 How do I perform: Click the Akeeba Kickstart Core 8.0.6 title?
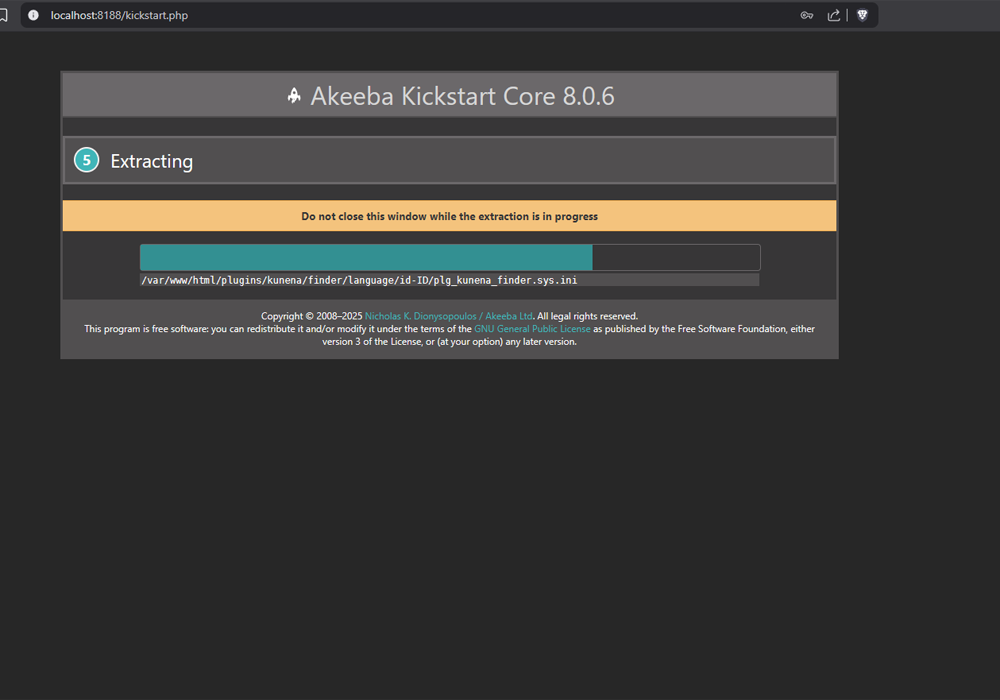coord(463,95)
